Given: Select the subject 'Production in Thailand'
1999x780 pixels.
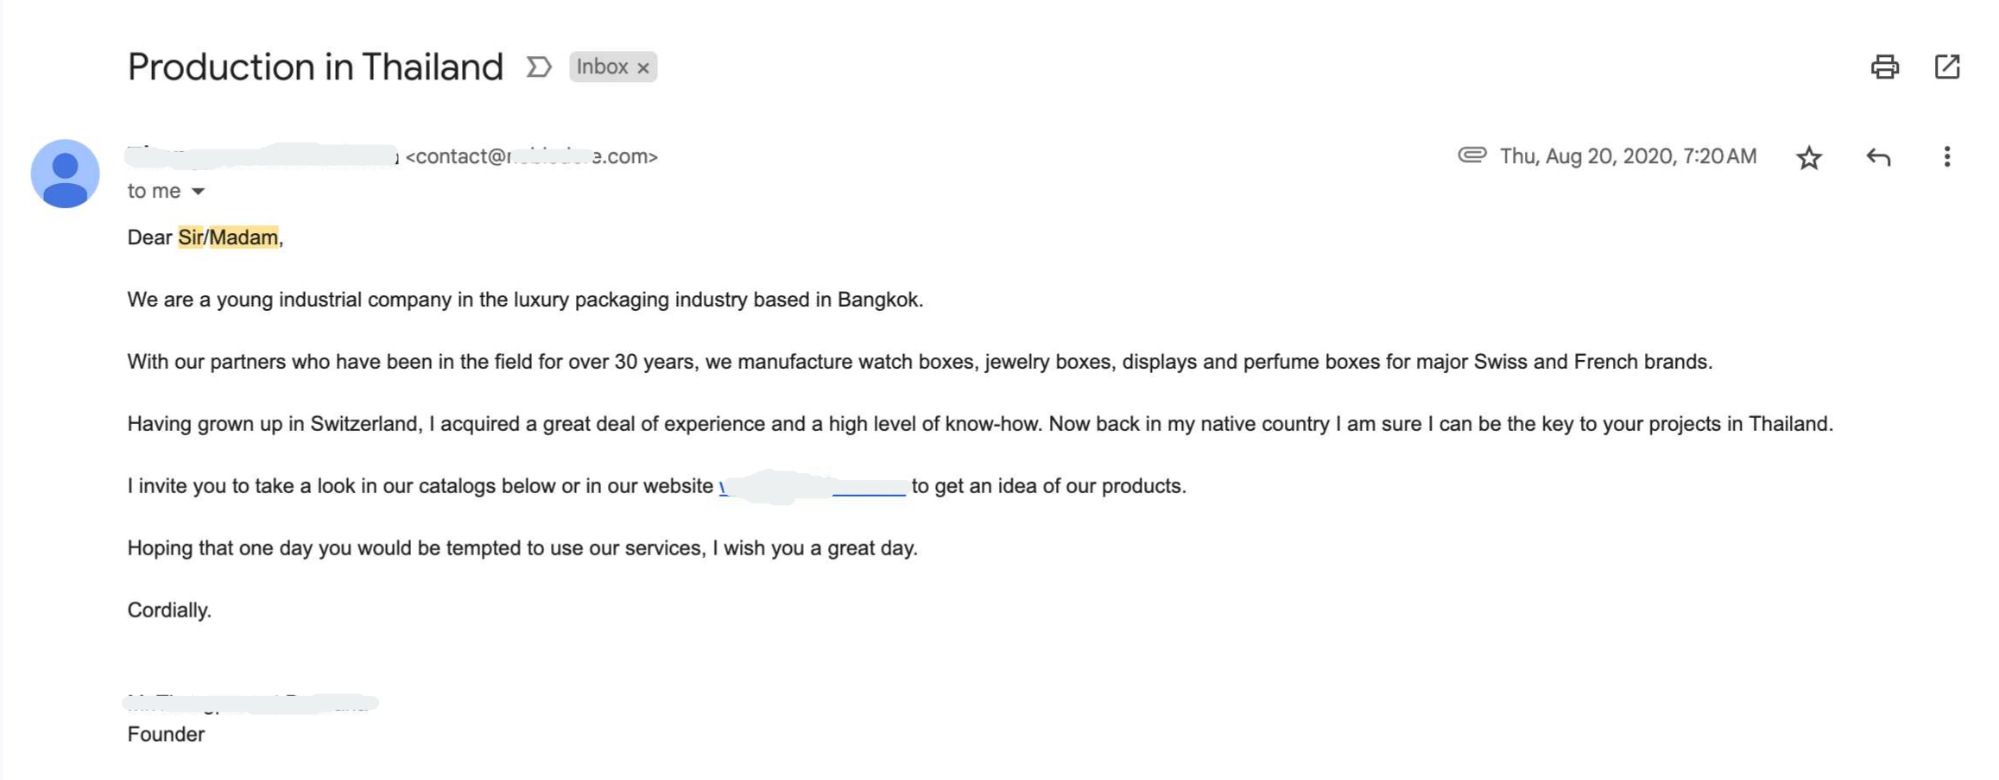Looking at the screenshot, I should click(315, 66).
